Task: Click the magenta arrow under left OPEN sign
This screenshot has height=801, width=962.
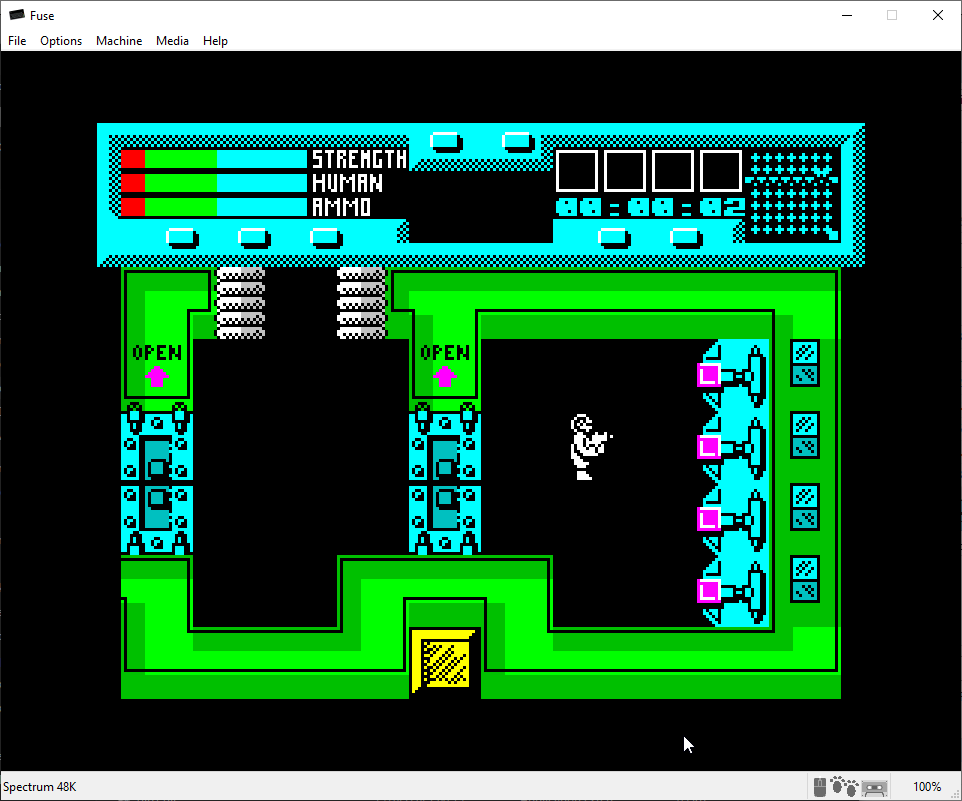Action: (157, 376)
